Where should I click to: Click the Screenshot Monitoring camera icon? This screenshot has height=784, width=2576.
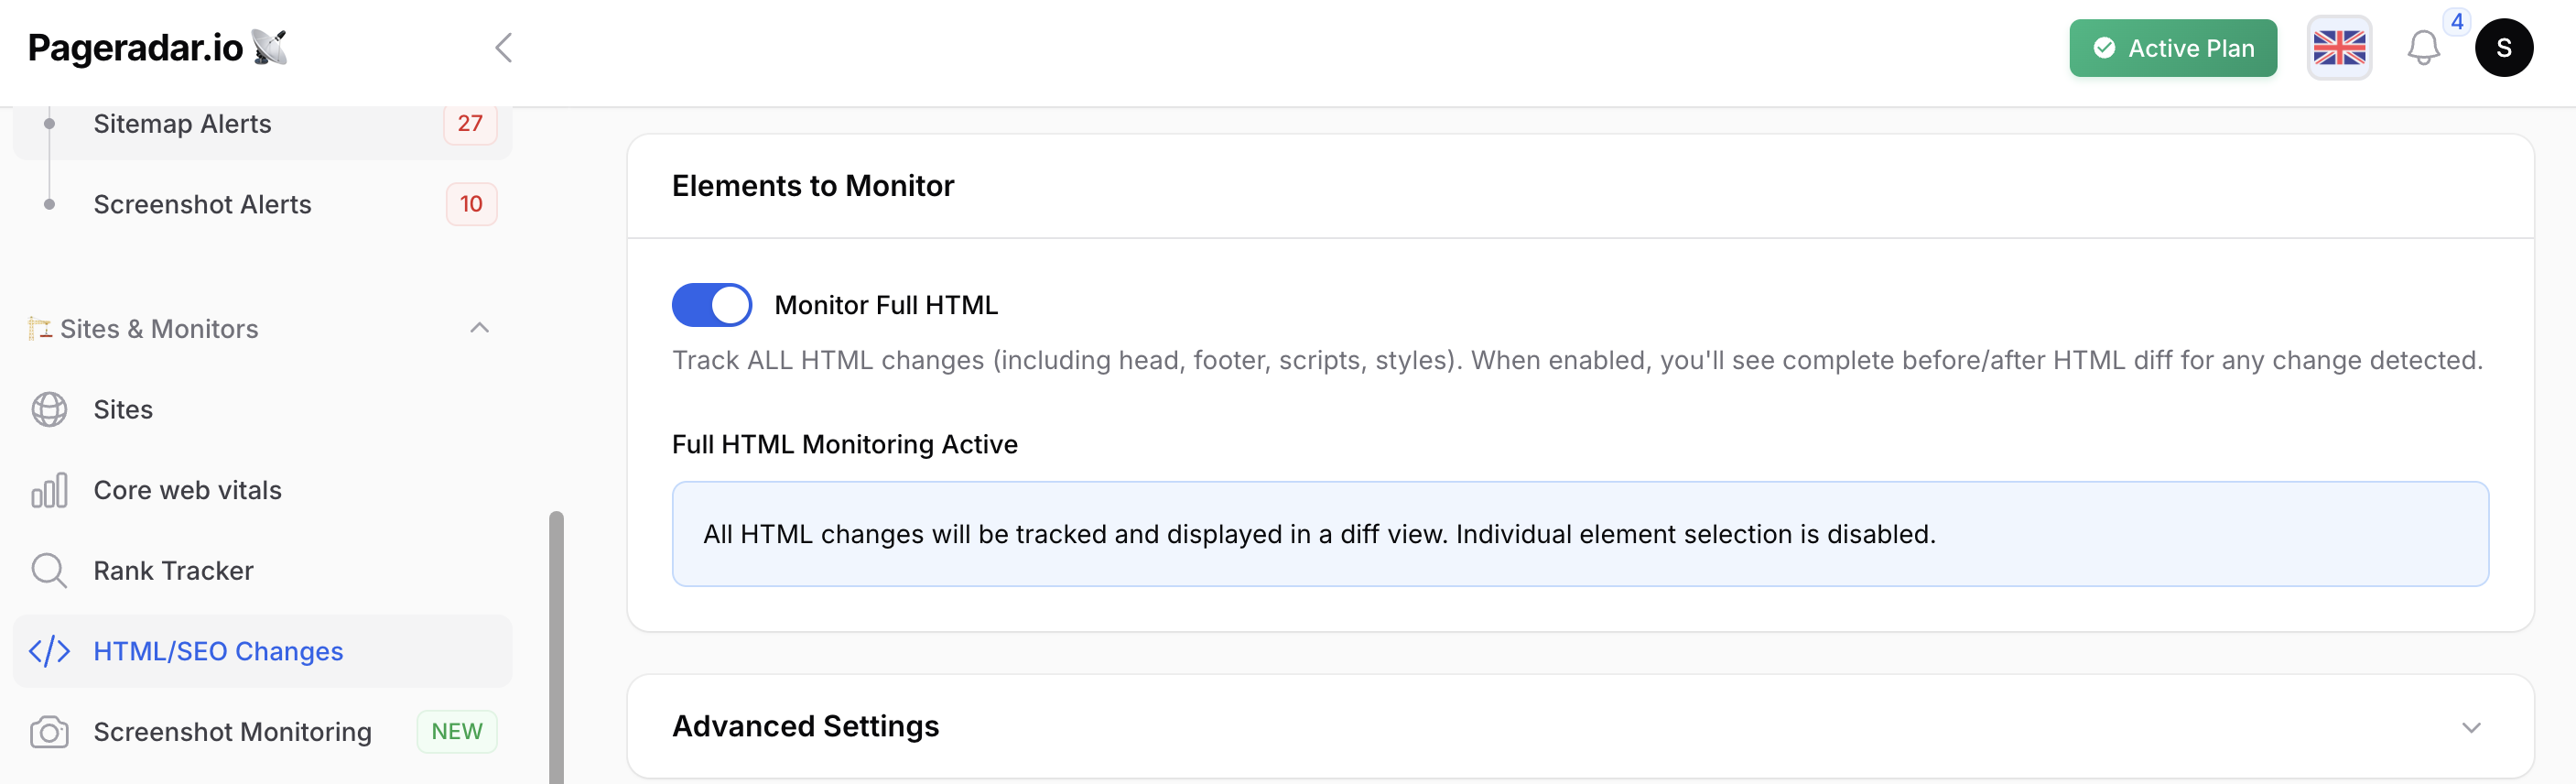[49, 732]
